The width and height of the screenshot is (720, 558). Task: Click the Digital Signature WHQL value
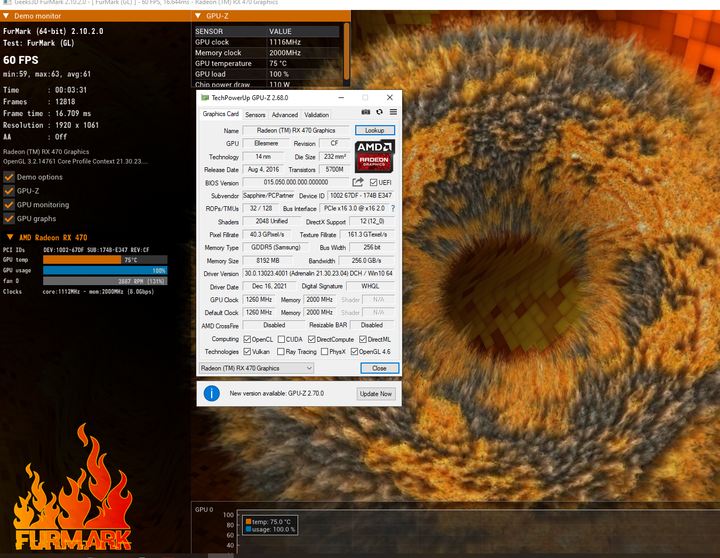370,286
